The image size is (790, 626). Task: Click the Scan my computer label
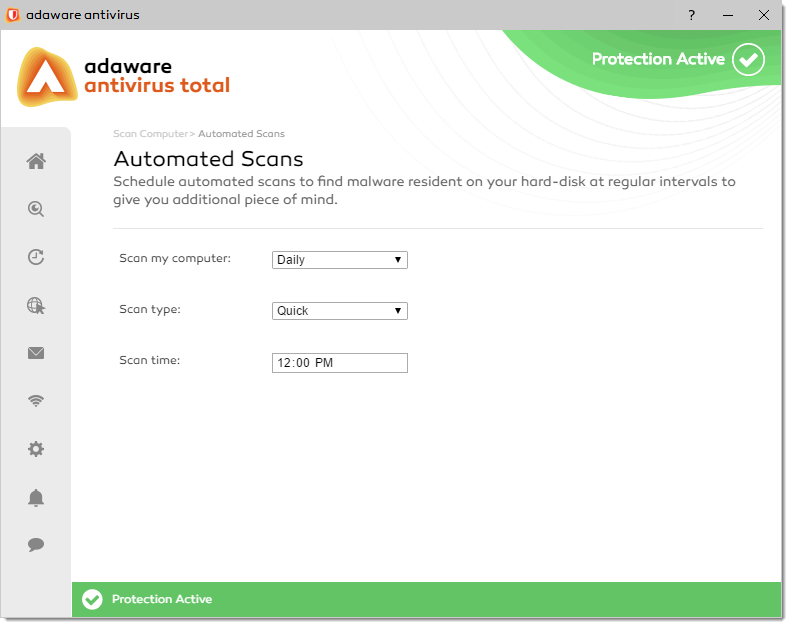click(175, 259)
